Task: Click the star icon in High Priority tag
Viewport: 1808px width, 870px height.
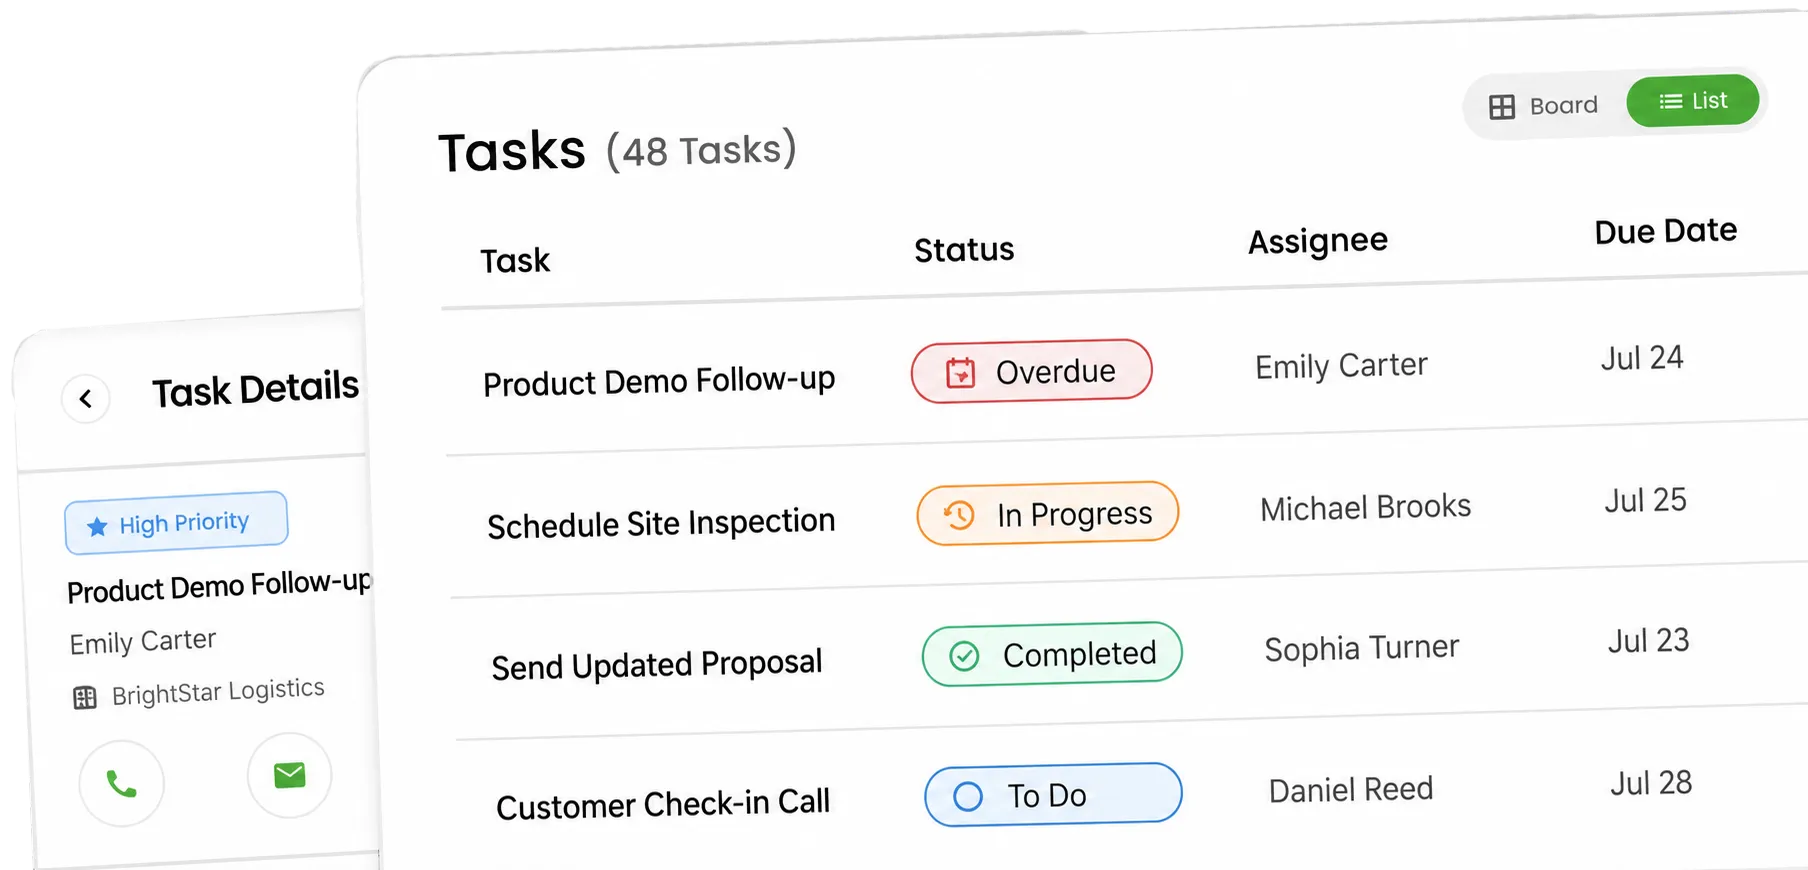Action: pyautogui.click(x=97, y=527)
